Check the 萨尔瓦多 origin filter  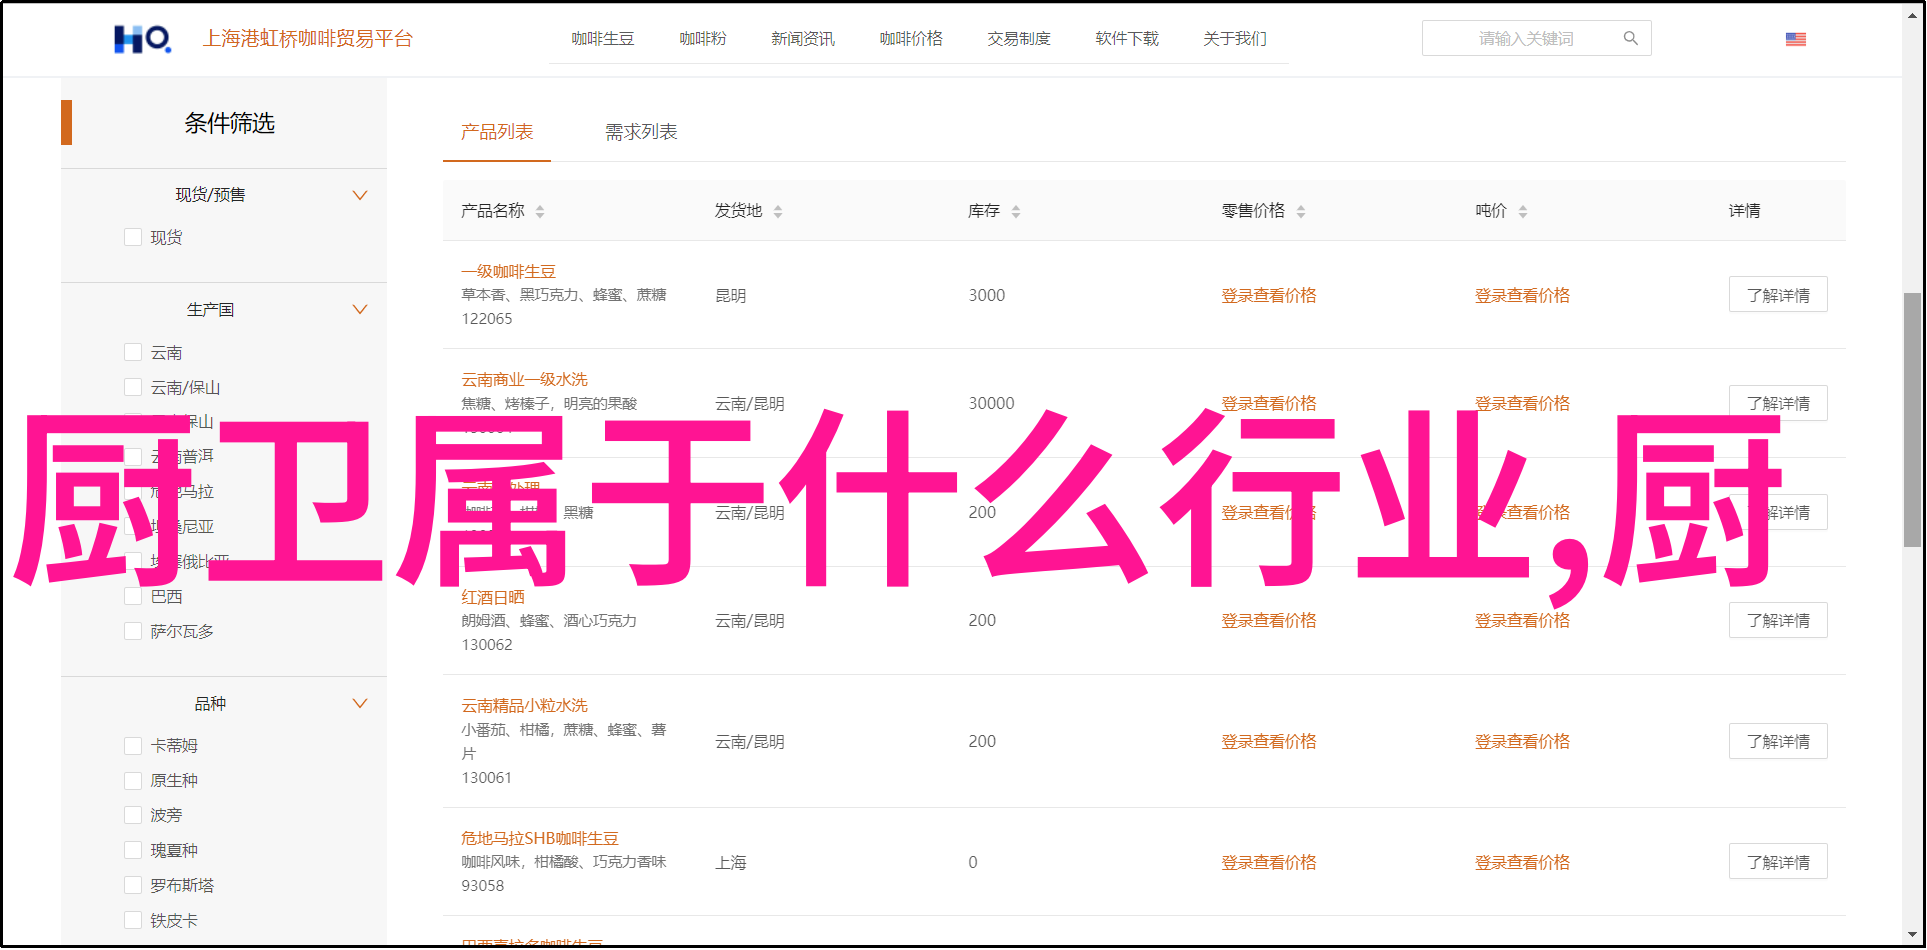pos(133,631)
